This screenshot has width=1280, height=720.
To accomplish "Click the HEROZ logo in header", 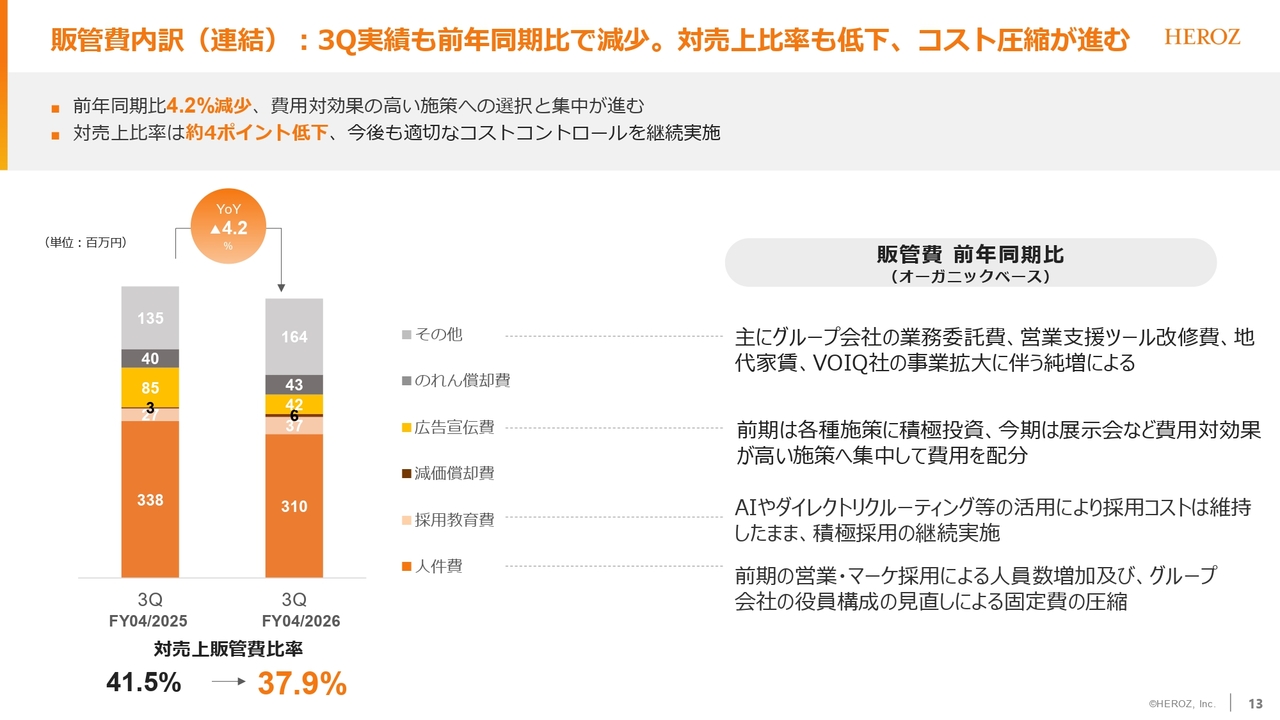I will pyautogui.click(x=1202, y=37).
